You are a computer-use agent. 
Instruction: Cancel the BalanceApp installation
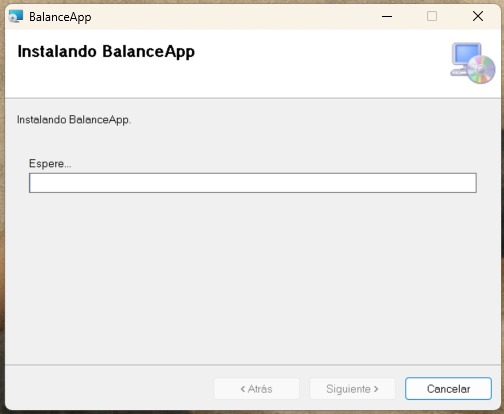(x=448, y=389)
